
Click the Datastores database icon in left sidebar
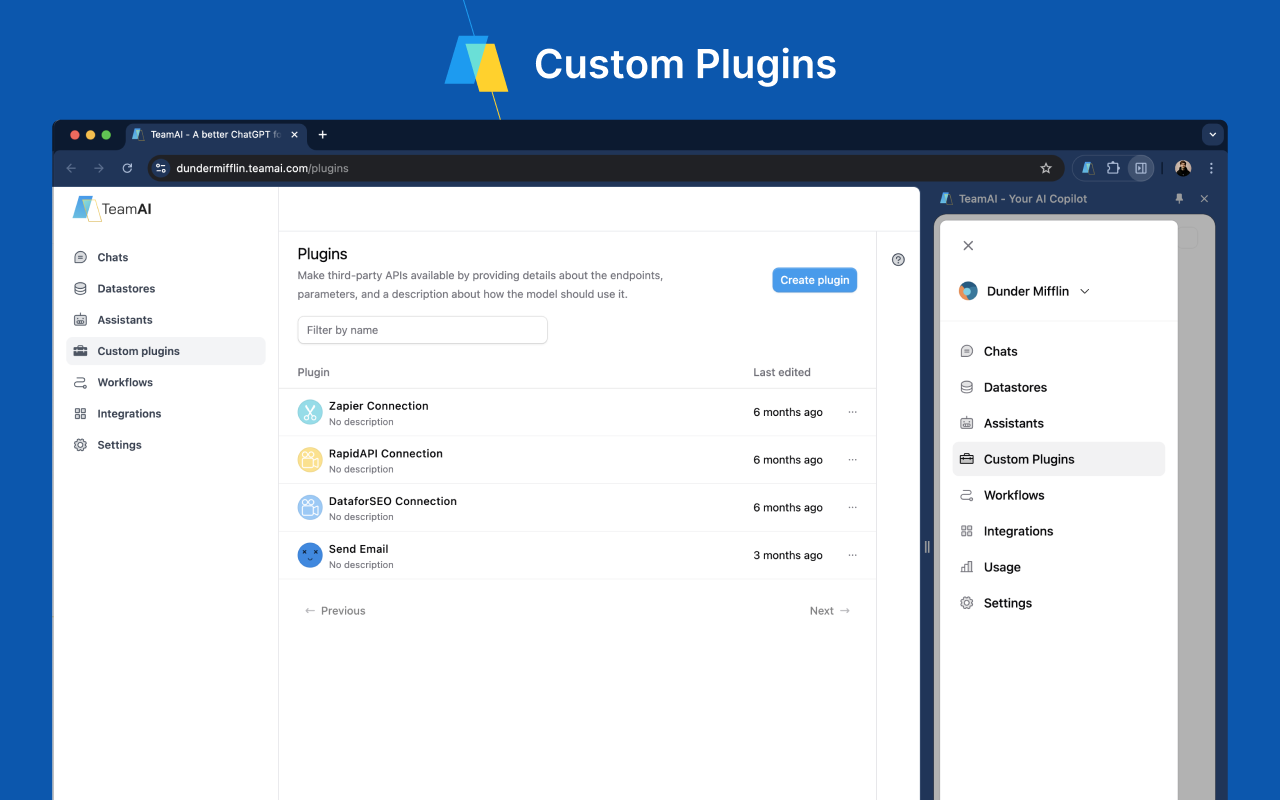point(80,288)
